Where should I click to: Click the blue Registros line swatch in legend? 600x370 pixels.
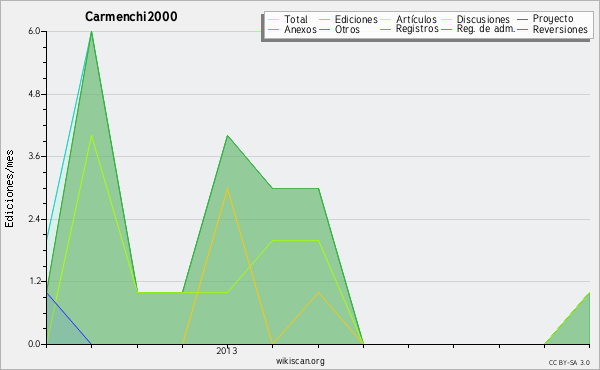pos(386,29)
